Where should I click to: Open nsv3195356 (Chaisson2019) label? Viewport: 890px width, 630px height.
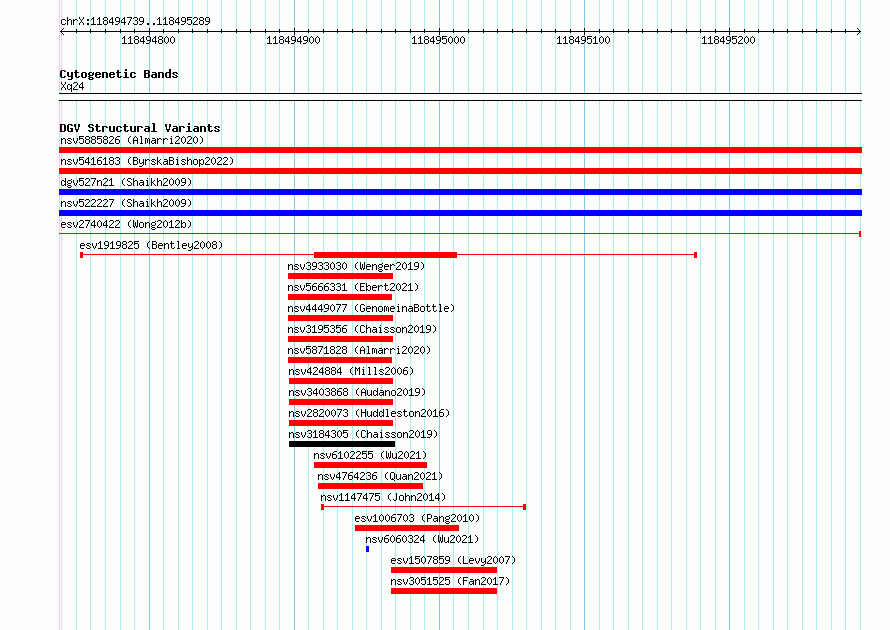362,329
